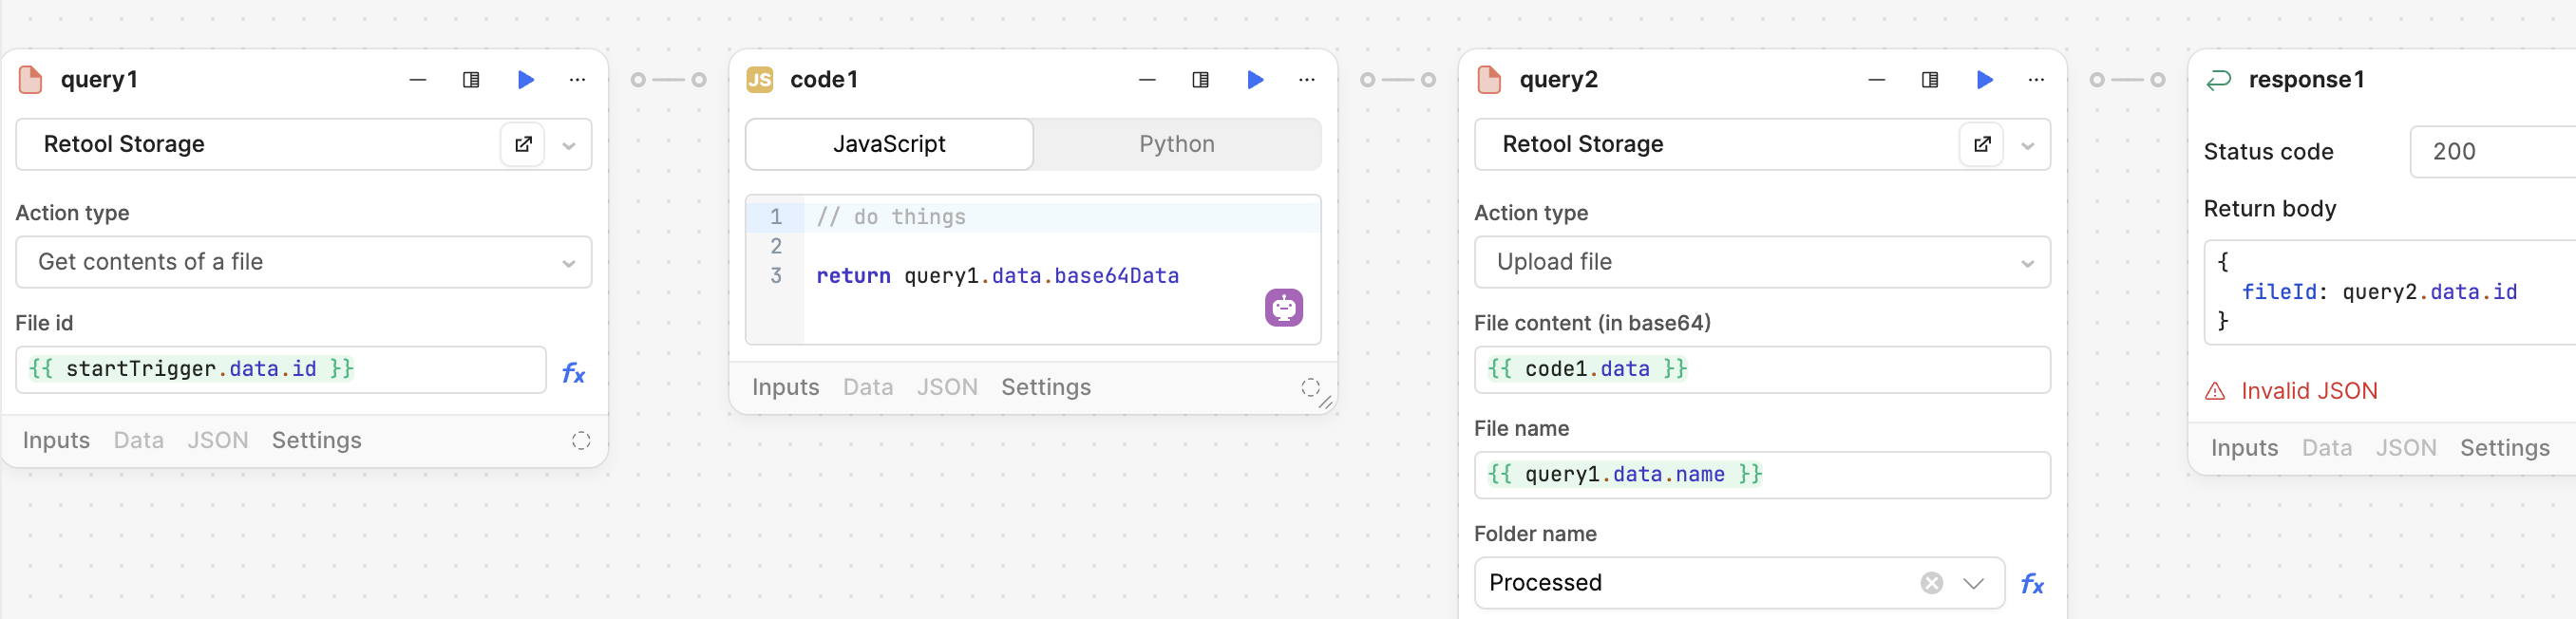
Task: Click the Status code 200 input
Action: (x=2493, y=152)
